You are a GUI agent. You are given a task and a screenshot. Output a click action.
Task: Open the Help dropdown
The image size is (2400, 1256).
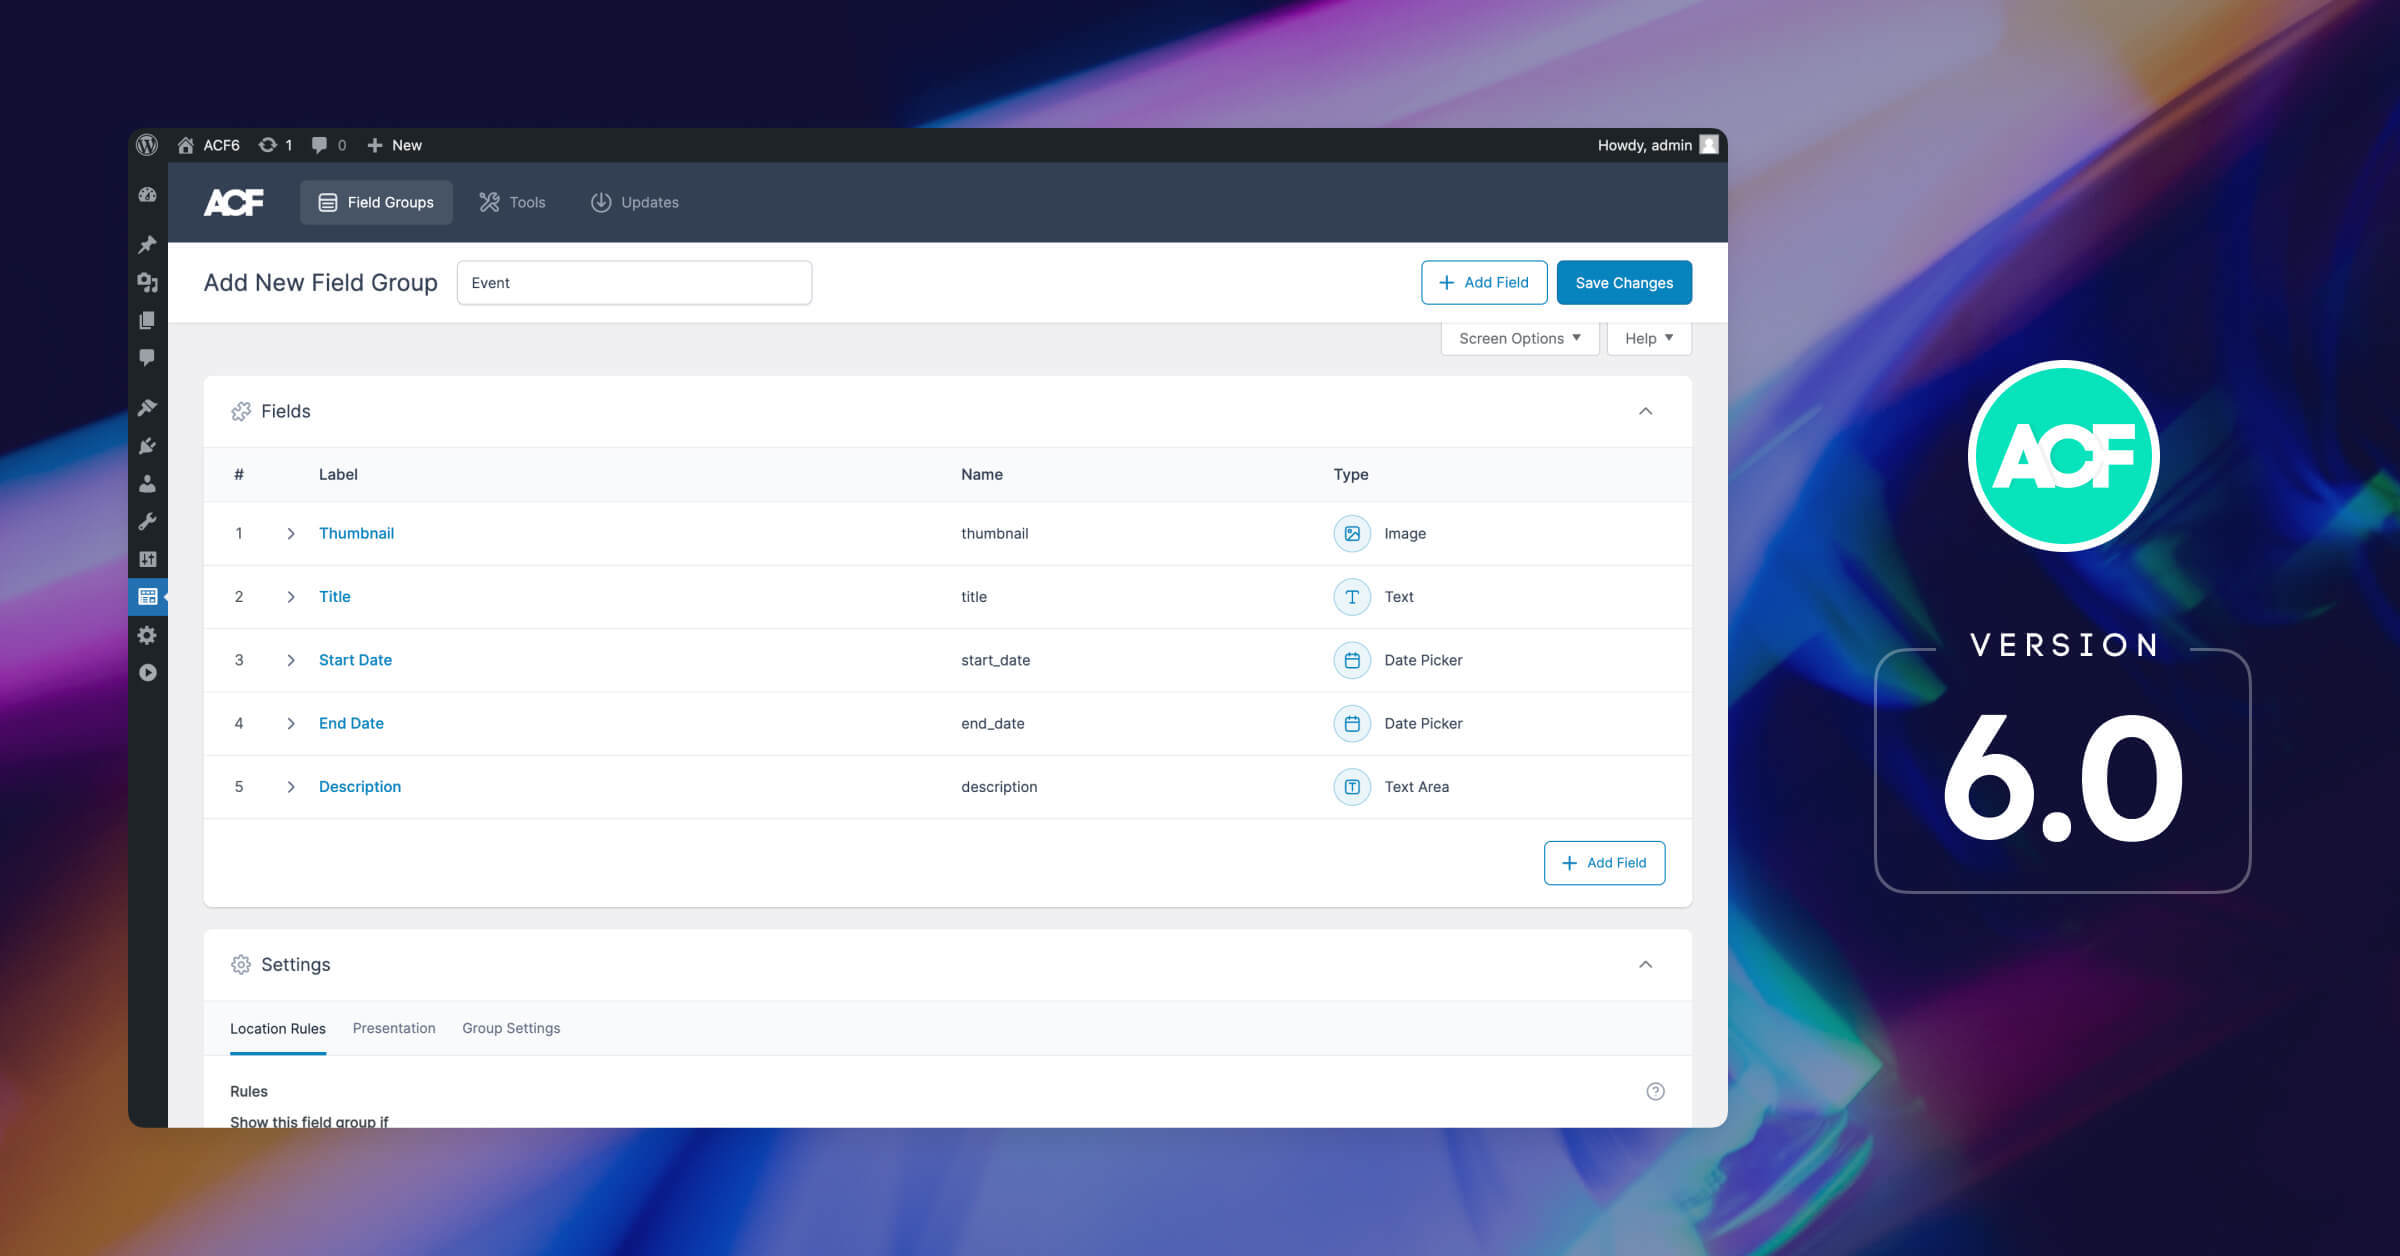pyautogui.click(x=1649, y=338)
